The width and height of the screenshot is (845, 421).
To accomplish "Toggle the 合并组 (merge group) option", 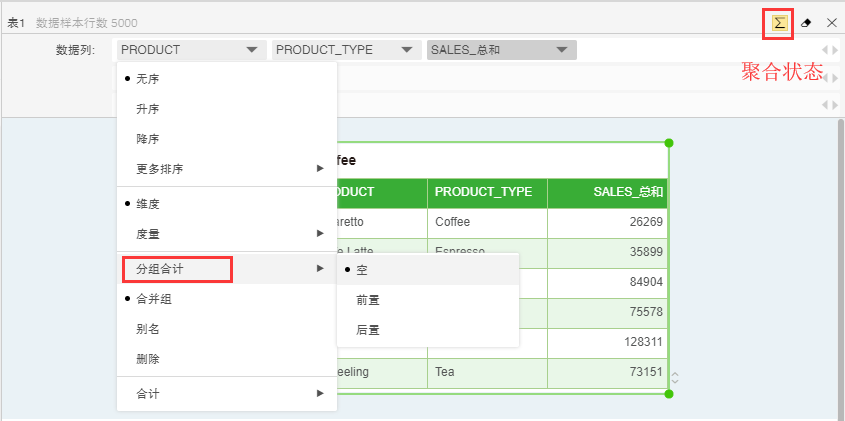I will [x=153, y=298].
